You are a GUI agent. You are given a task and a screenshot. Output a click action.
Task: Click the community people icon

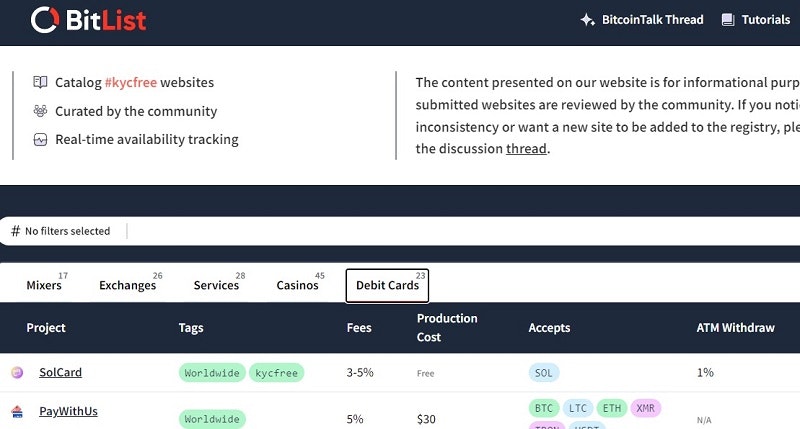click(40, 111)
